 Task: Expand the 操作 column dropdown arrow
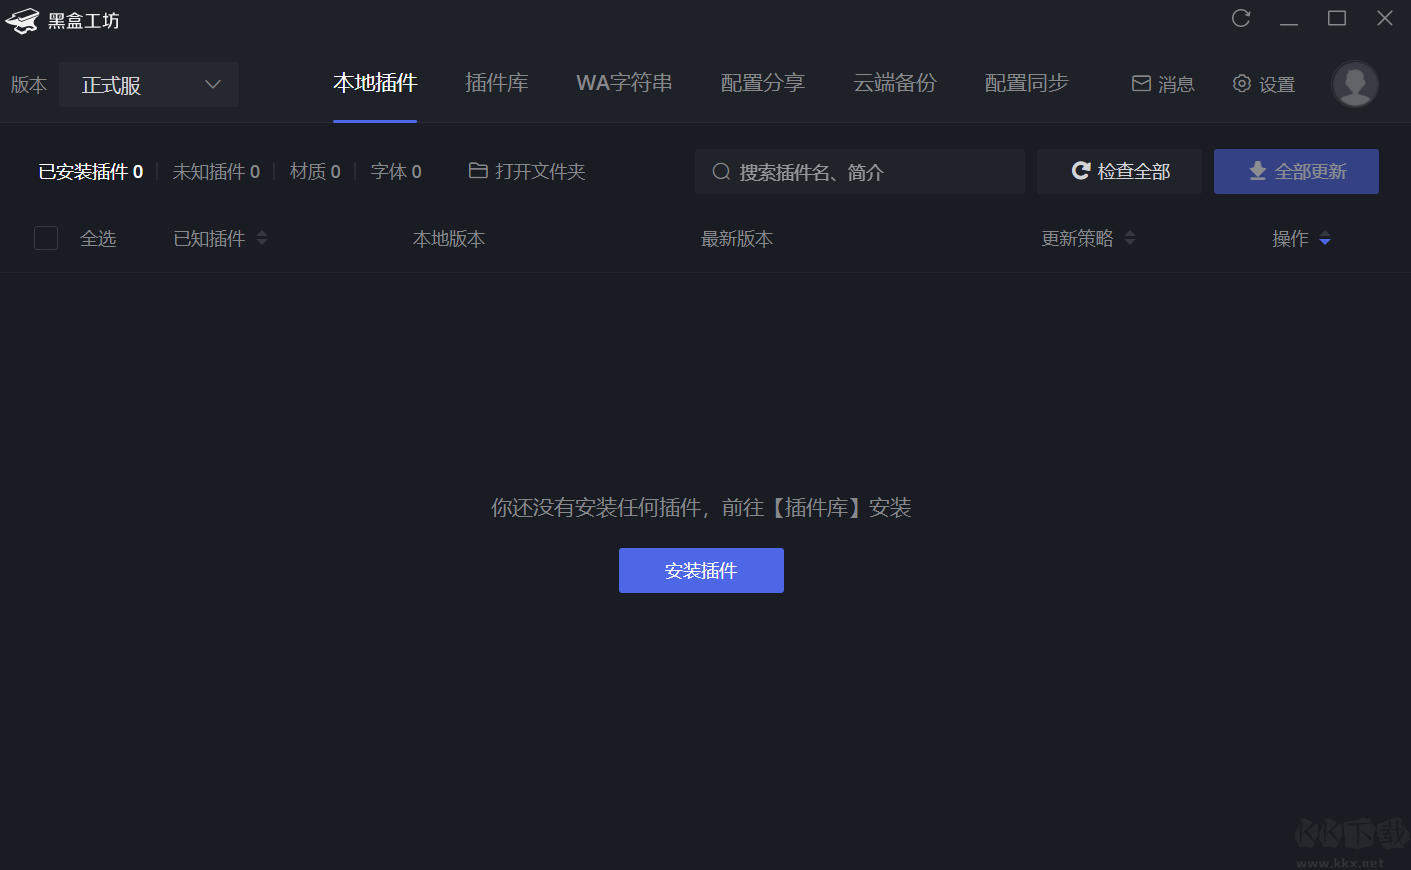pyautogui.click(x=1325, y=238)
